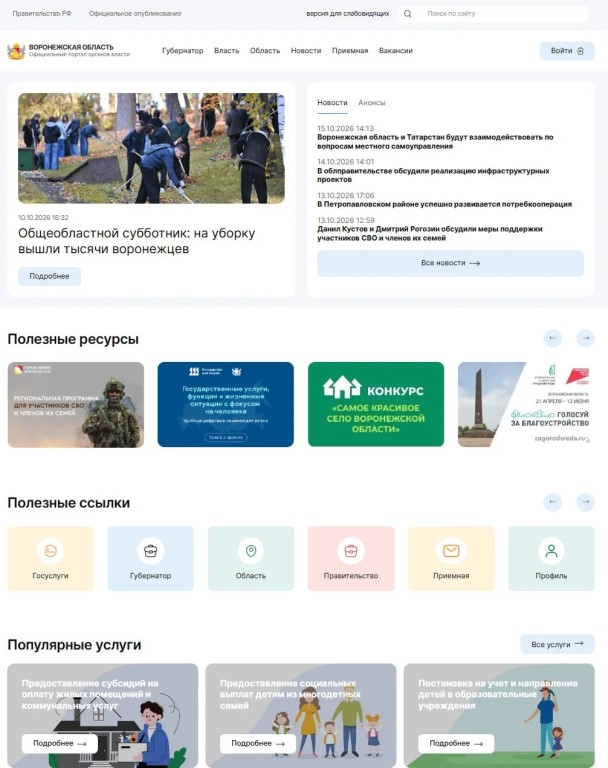Click heading Популярные услуги
The width and height of the screenshot is (608, 768).
coord(74,645)
